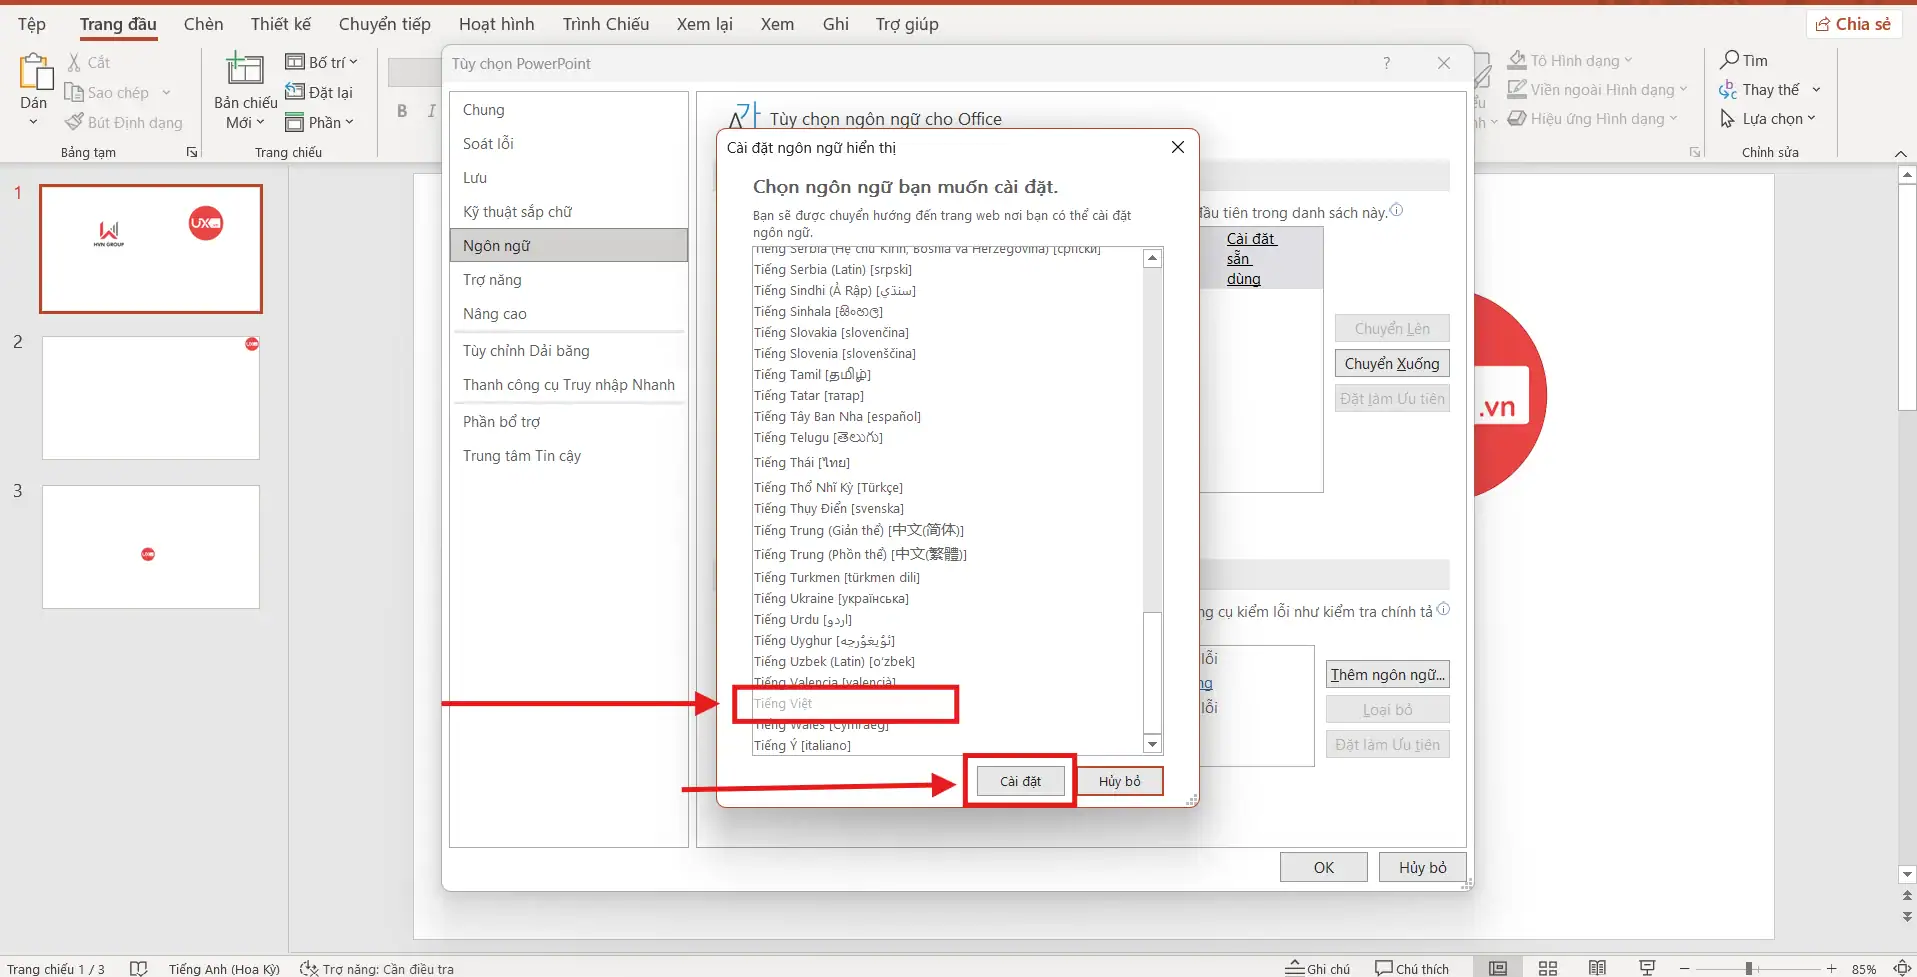Toggle Ghi chú notes pane

(x=1317, y=968)
